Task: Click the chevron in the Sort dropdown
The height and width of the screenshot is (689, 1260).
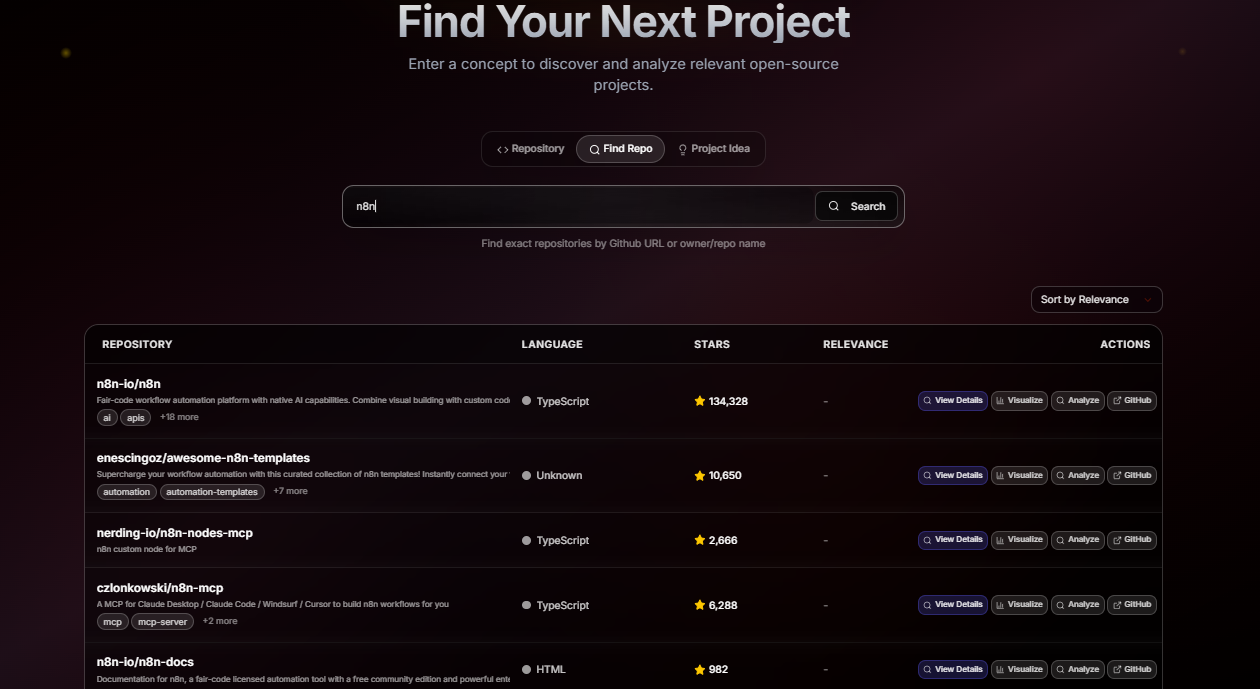Action: pos(1147,300)
